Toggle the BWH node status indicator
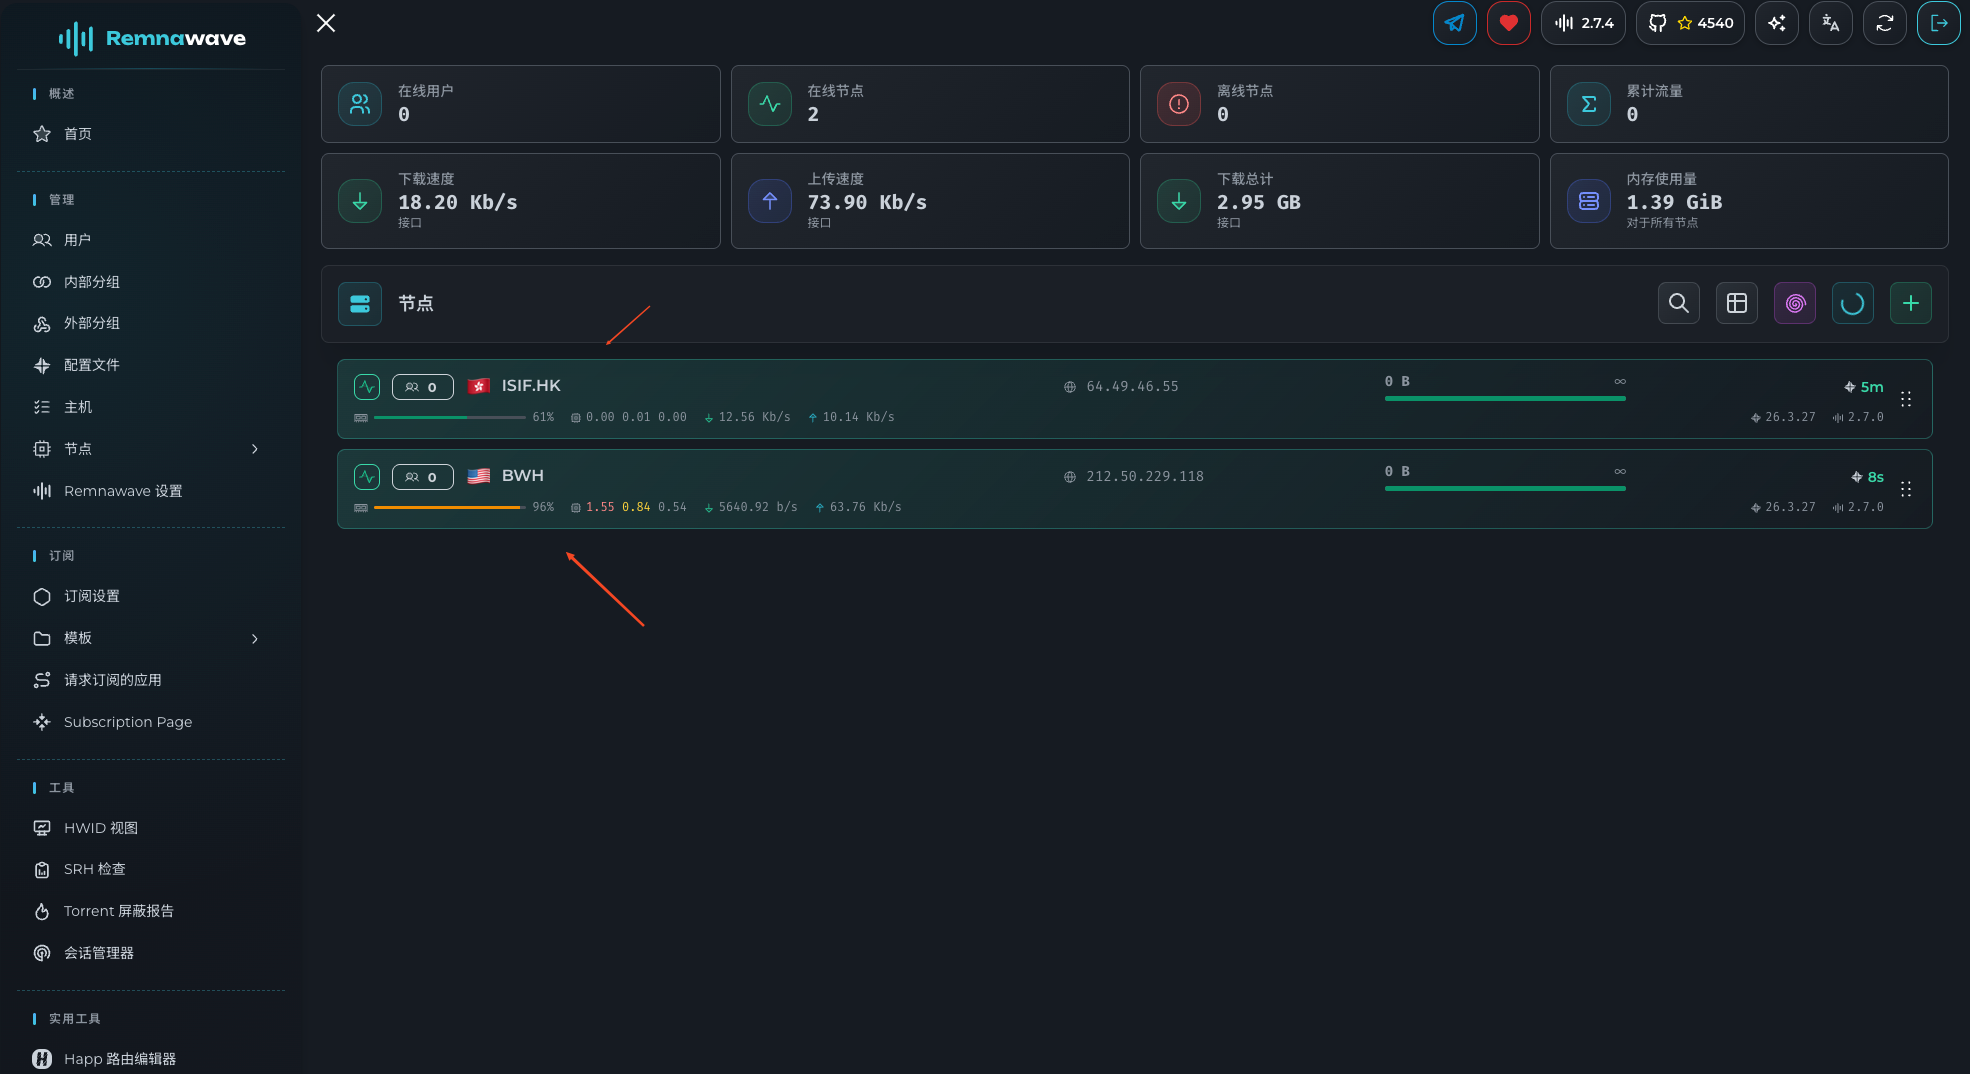The image size is (1970, 1074). (367, 477)
